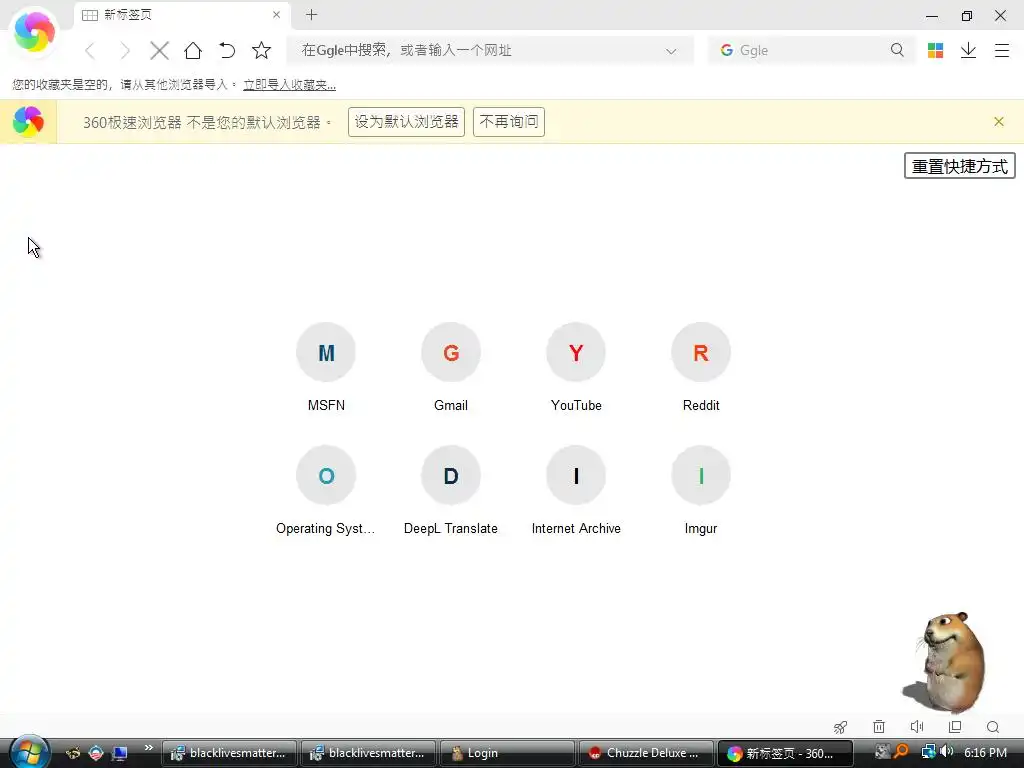This screenshot has width=1024, height=768.
Task: Switch to Chuzzle Deluxe taskbar window
Action: pyautogui.click(x=646, y=753)
